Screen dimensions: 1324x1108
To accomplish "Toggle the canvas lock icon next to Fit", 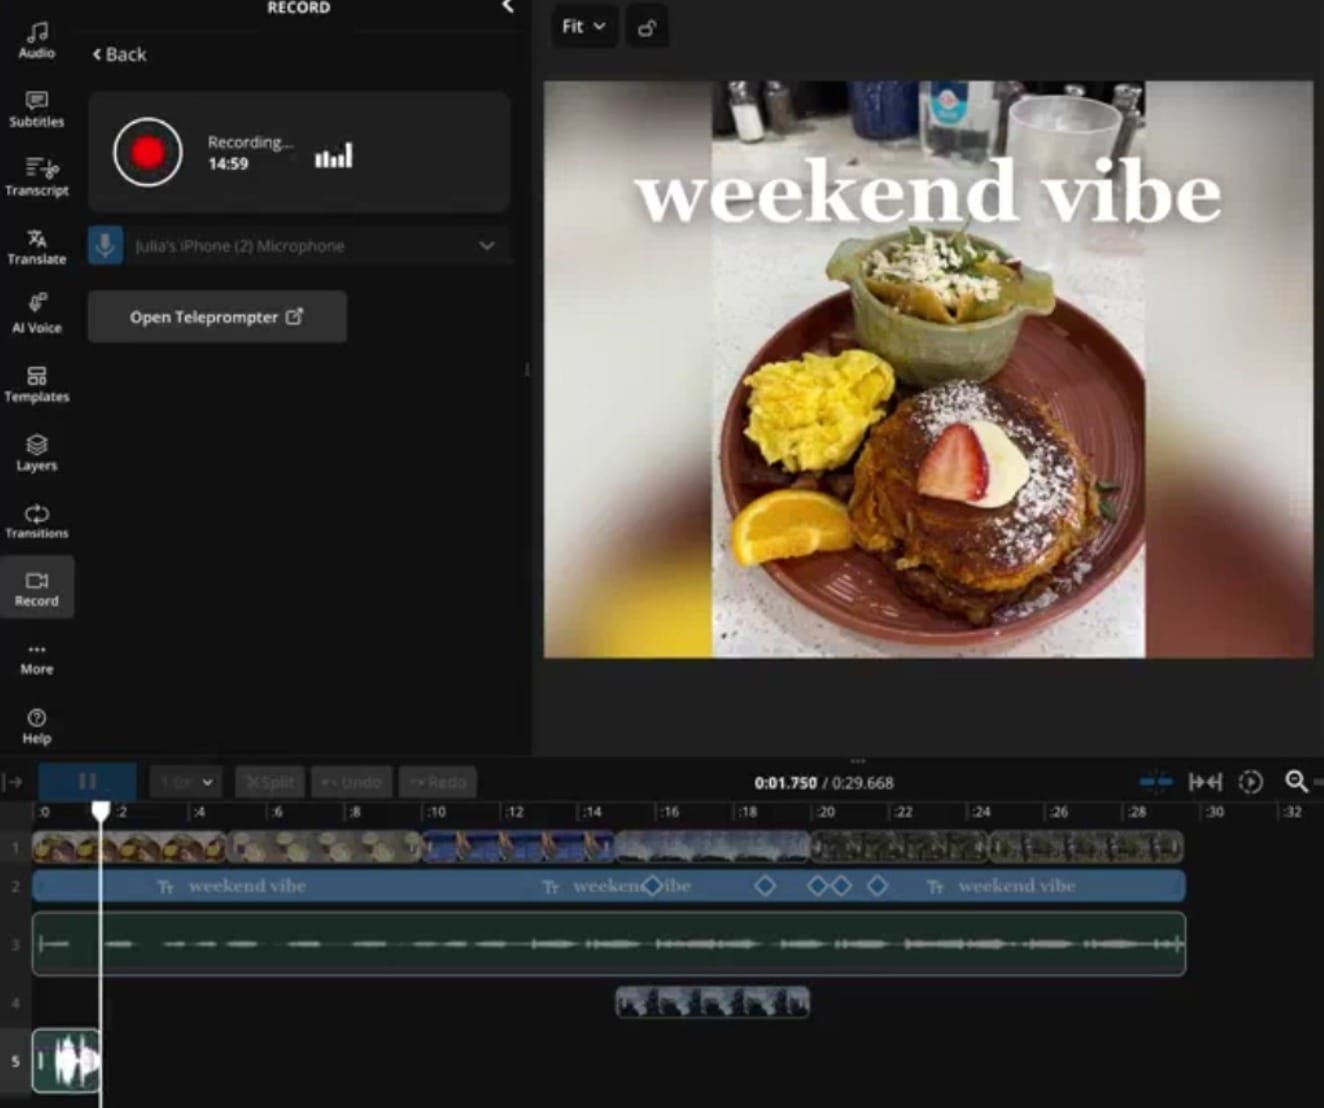I will point(647,27).
